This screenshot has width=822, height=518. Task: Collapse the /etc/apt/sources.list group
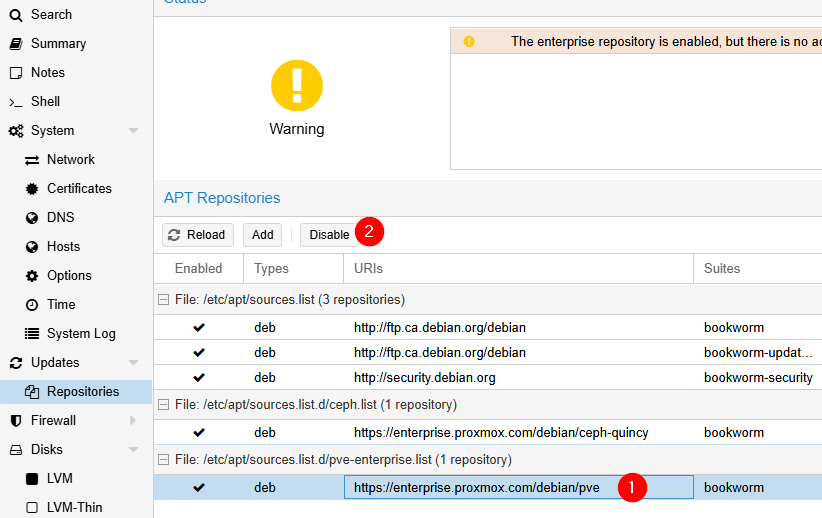pos(163,300)
